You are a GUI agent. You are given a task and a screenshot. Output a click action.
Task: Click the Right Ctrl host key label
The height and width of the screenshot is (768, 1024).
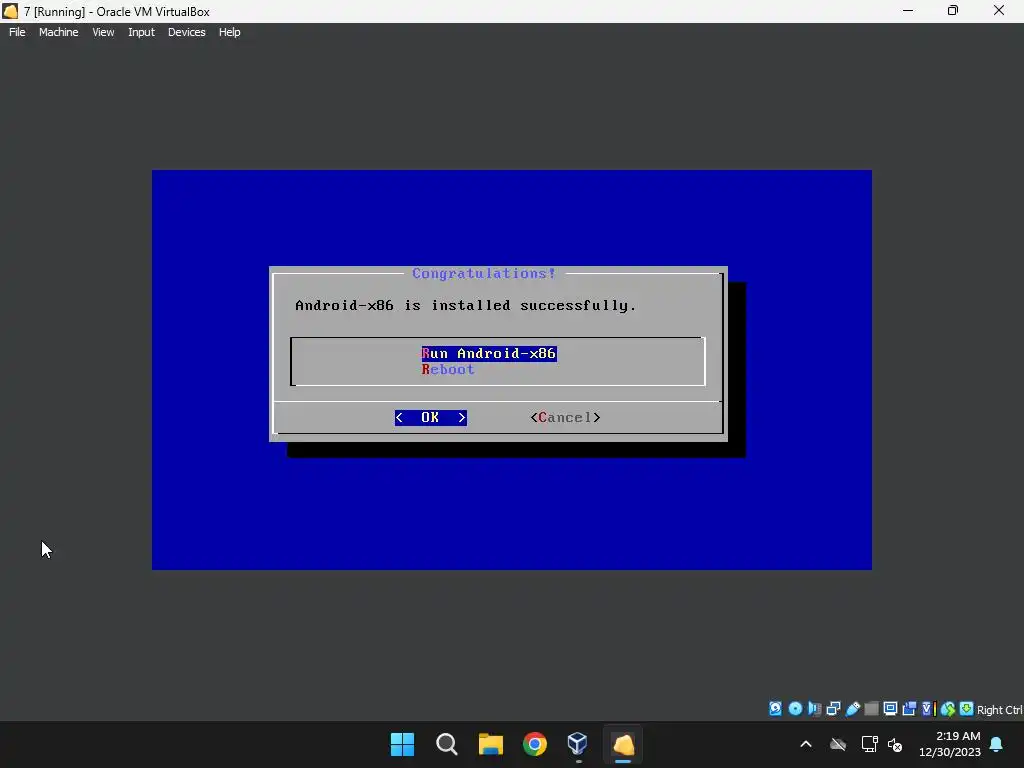click(x=999, y=710)
